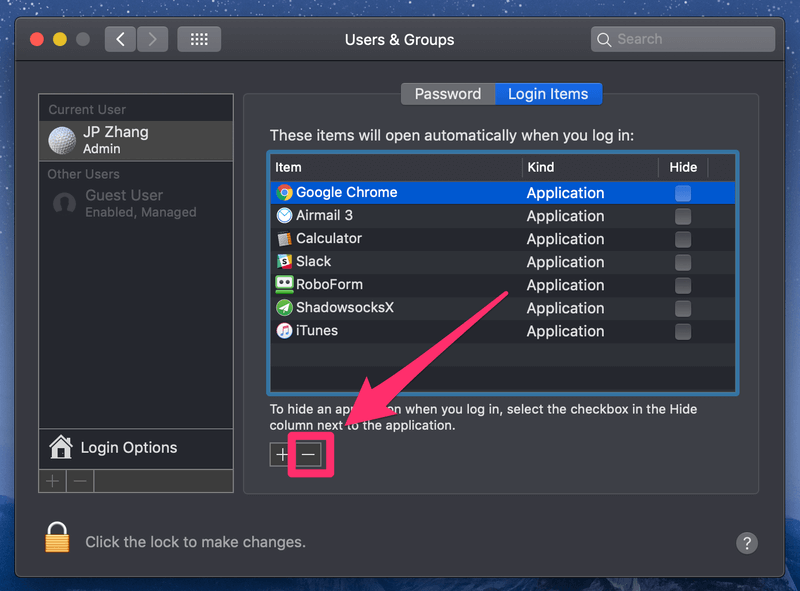Go forward with the right chevron button
Screen dimensions: 800x591
(153, 39)
